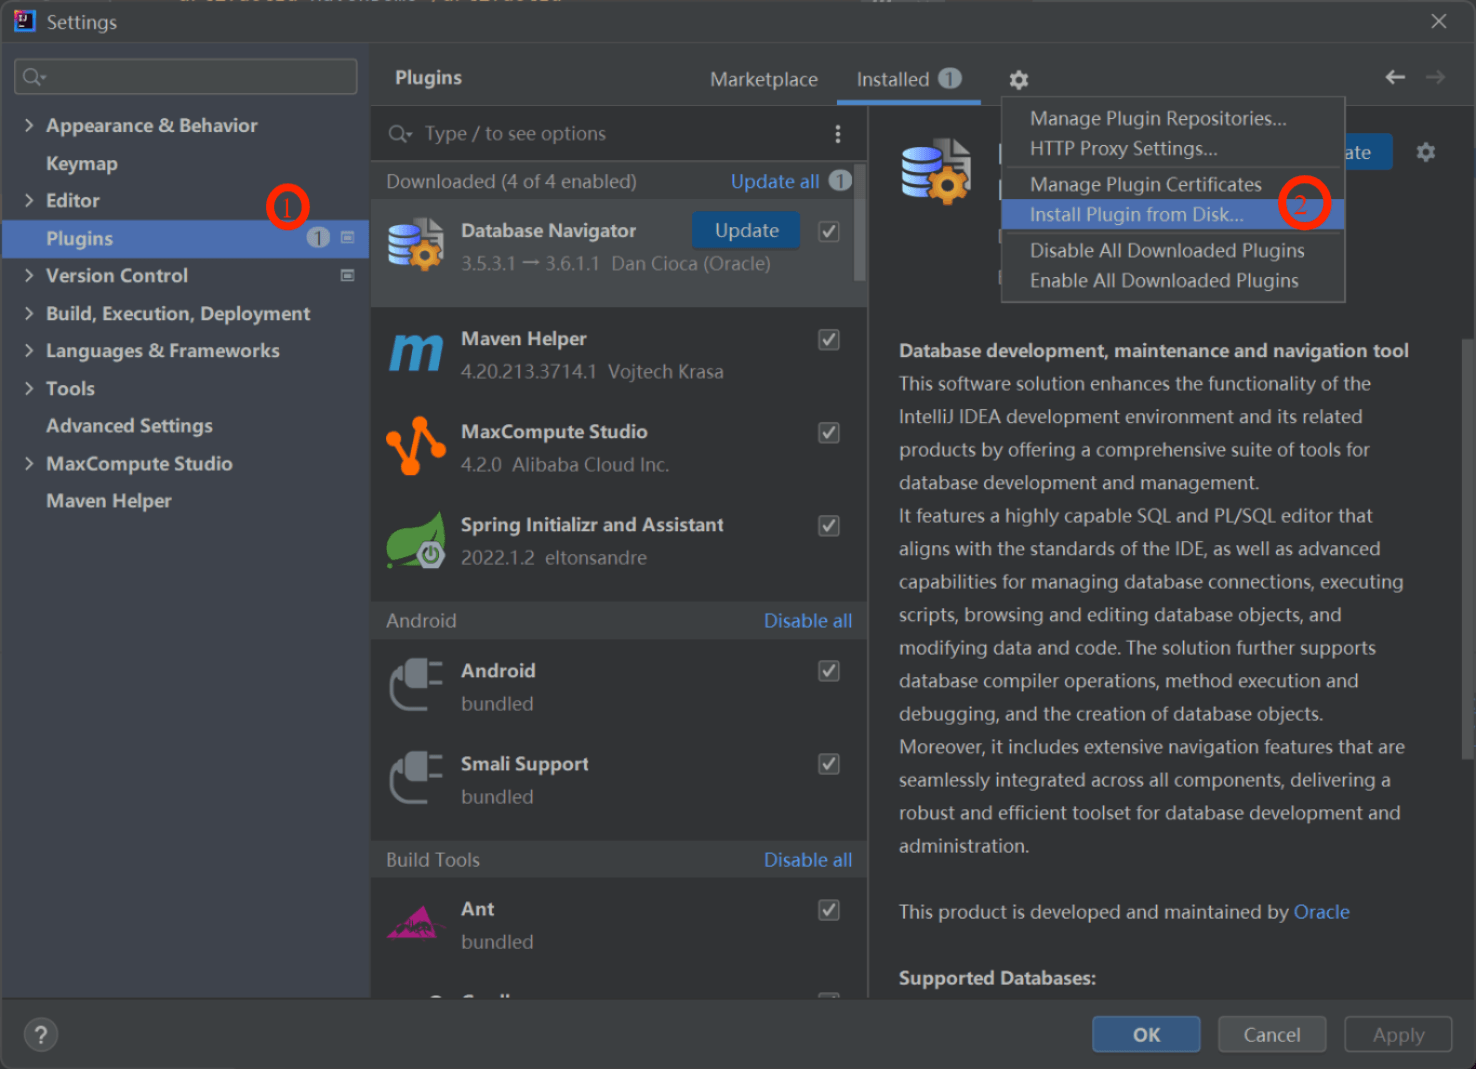Click the Database Navigator plugin icon

pyautogui.click(x=415, y=245)
